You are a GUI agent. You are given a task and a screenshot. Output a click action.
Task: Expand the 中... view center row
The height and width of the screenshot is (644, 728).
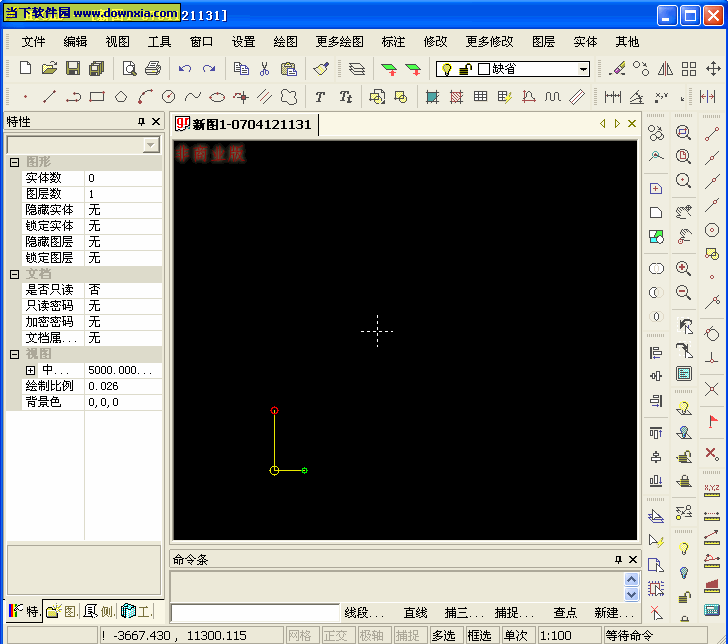coord(30,370)
